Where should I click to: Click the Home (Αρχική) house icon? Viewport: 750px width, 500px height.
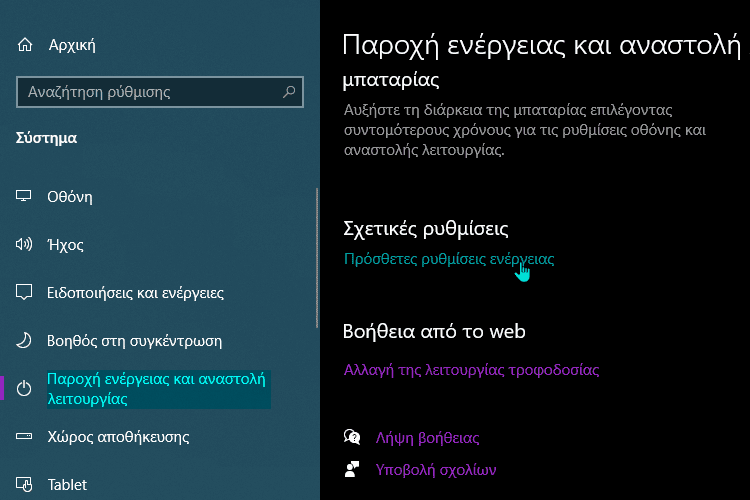point(25,45)
